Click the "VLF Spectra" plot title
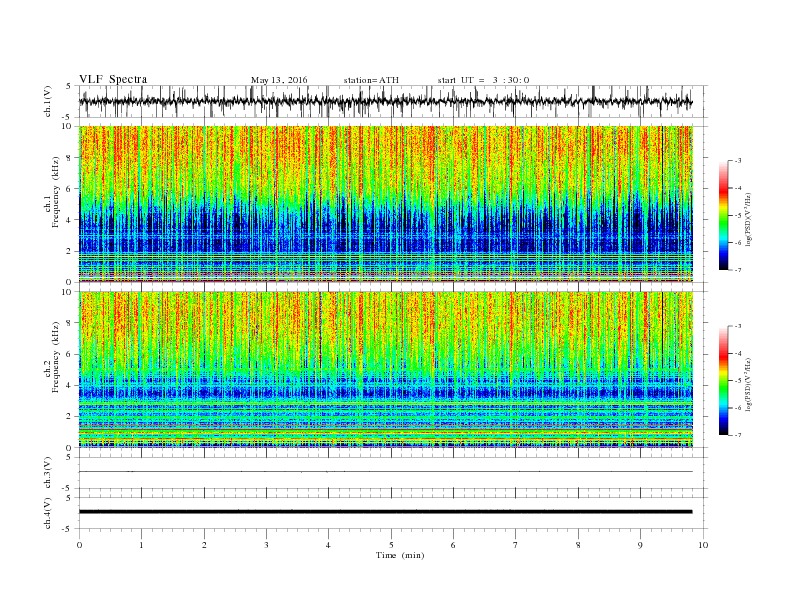Image resolution: width=792 pixels, height=612 pixels. [x=113, y=79]
